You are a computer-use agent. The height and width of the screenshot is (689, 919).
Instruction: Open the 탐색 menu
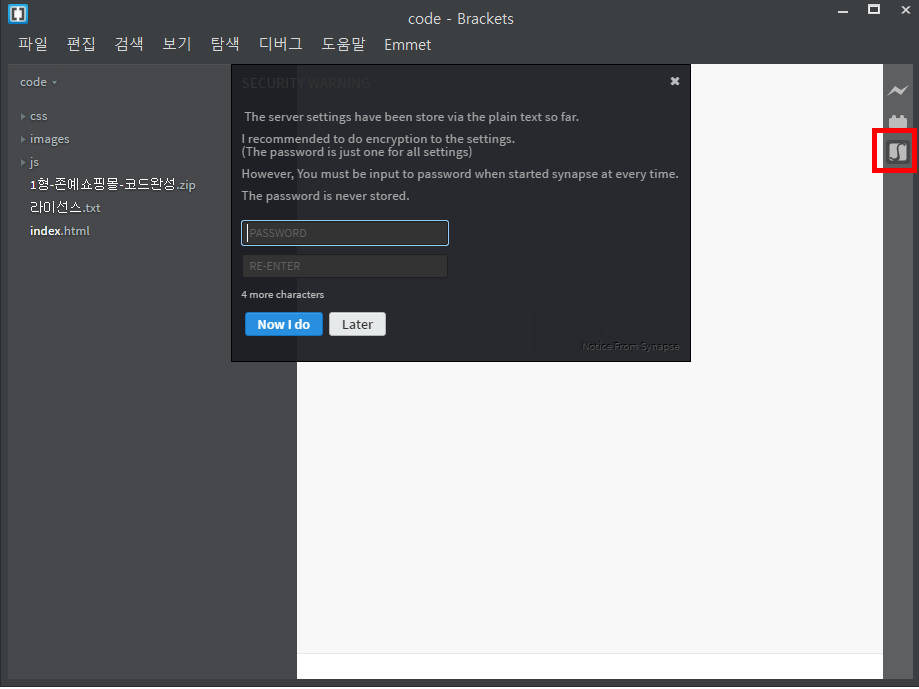[x=225, y=45]
